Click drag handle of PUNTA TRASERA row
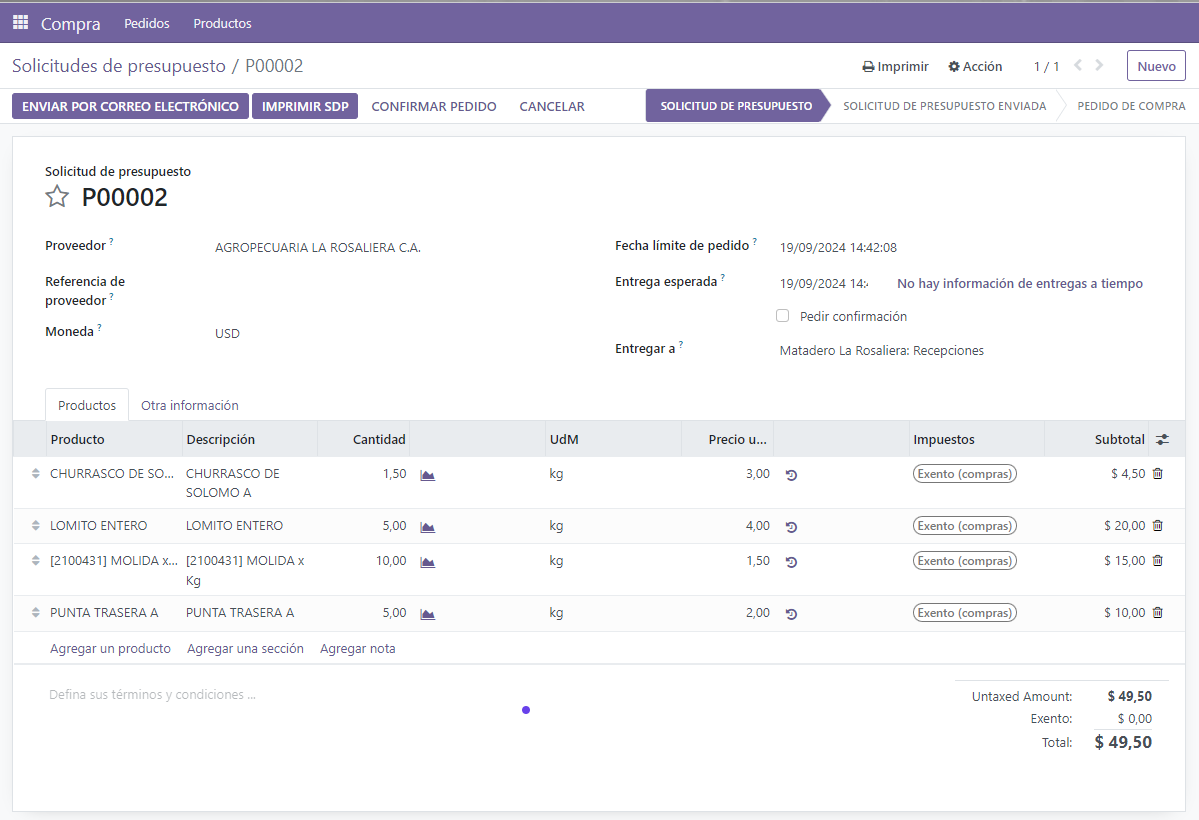1199x820 pixels. [x=35, y=613]
